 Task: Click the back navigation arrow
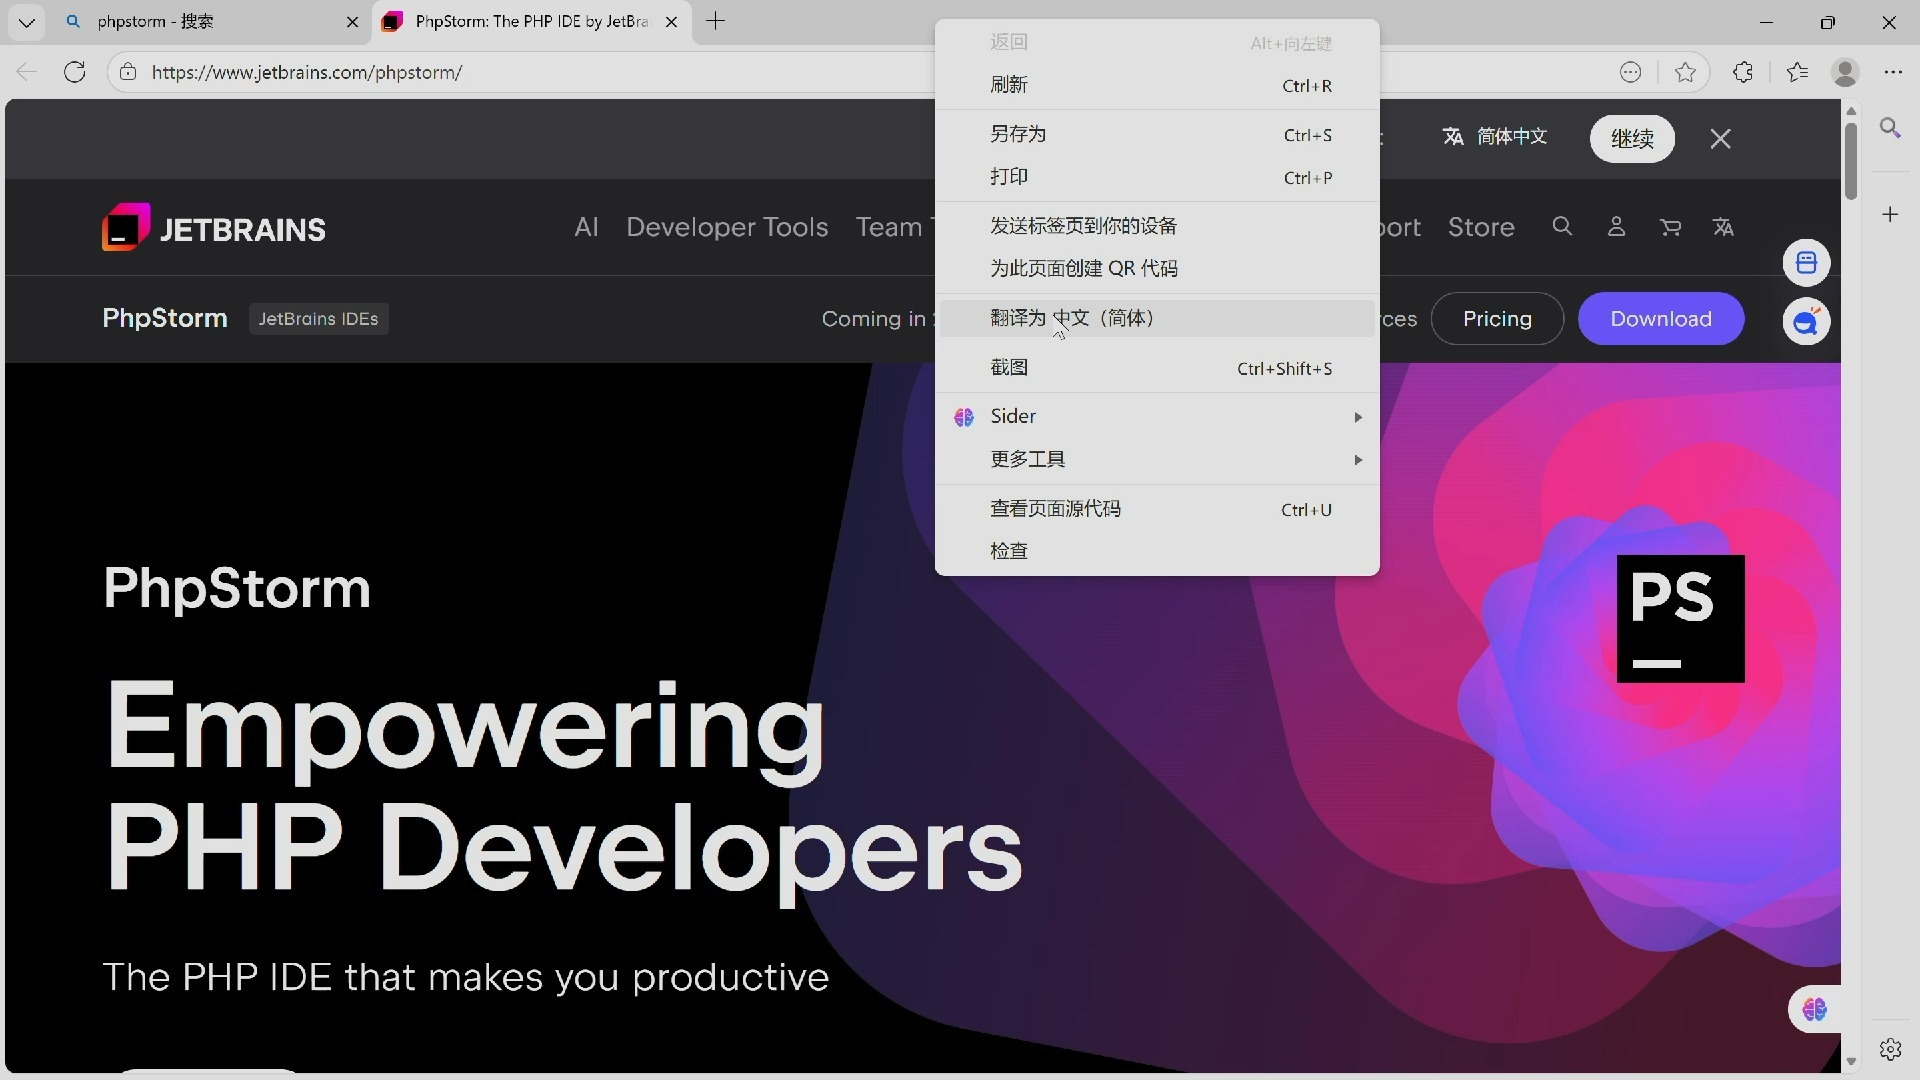click(27, 72)
